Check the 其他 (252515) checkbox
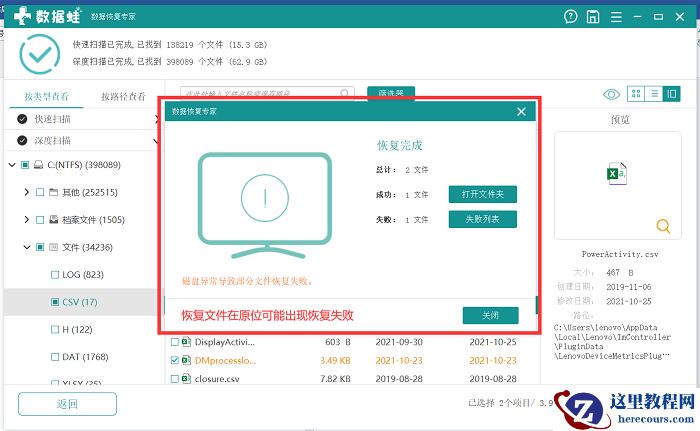This screenshot has height=431, width=700. tap(40, 192)
